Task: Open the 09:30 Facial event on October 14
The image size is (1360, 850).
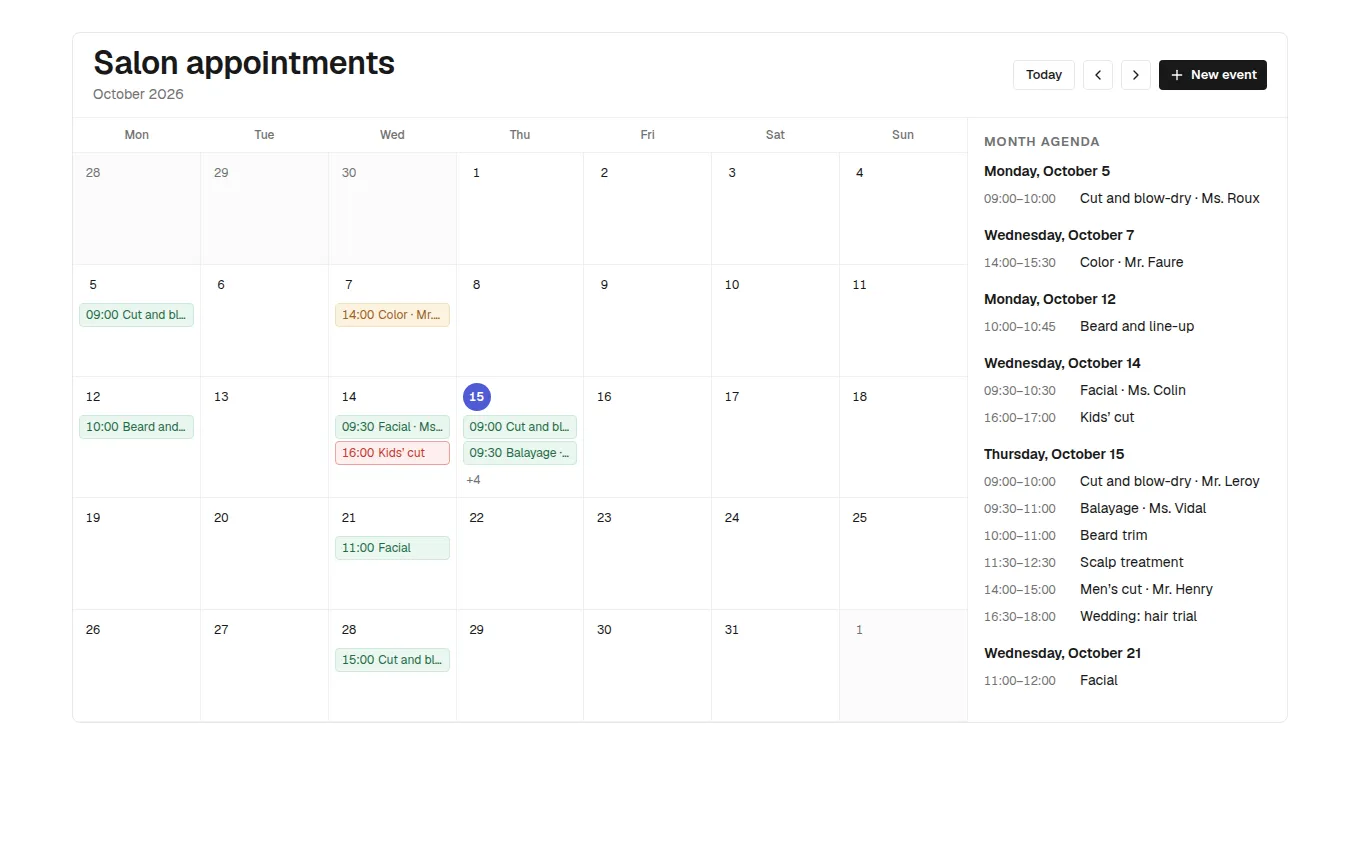Action: point(392,427)
